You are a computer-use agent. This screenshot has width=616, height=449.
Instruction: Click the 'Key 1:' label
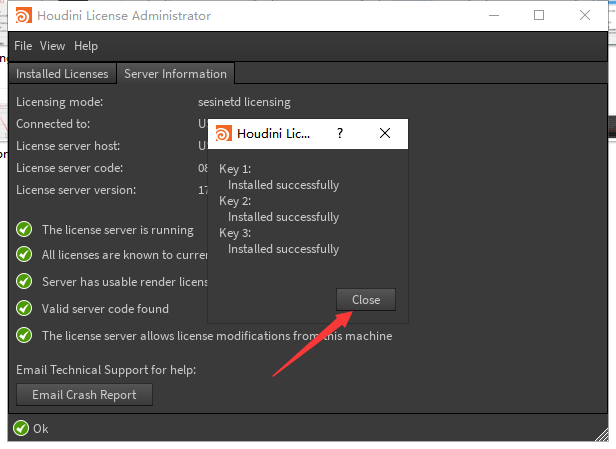click(235, 169)
